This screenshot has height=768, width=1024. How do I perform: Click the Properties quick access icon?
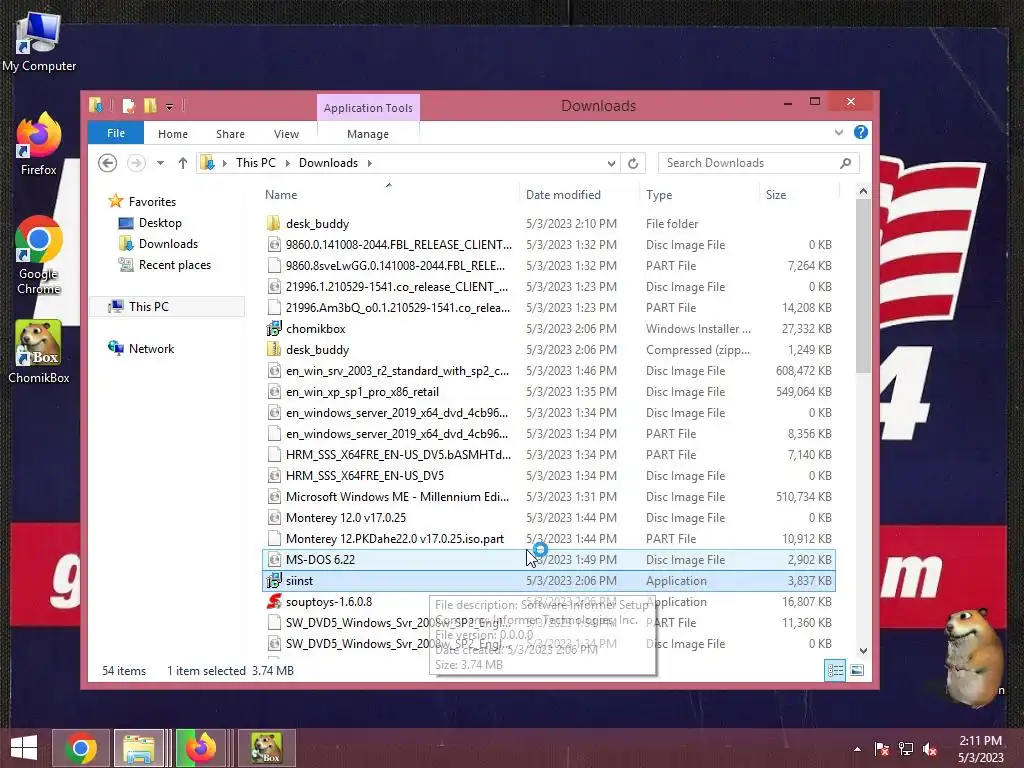click(x=129, y=105)
